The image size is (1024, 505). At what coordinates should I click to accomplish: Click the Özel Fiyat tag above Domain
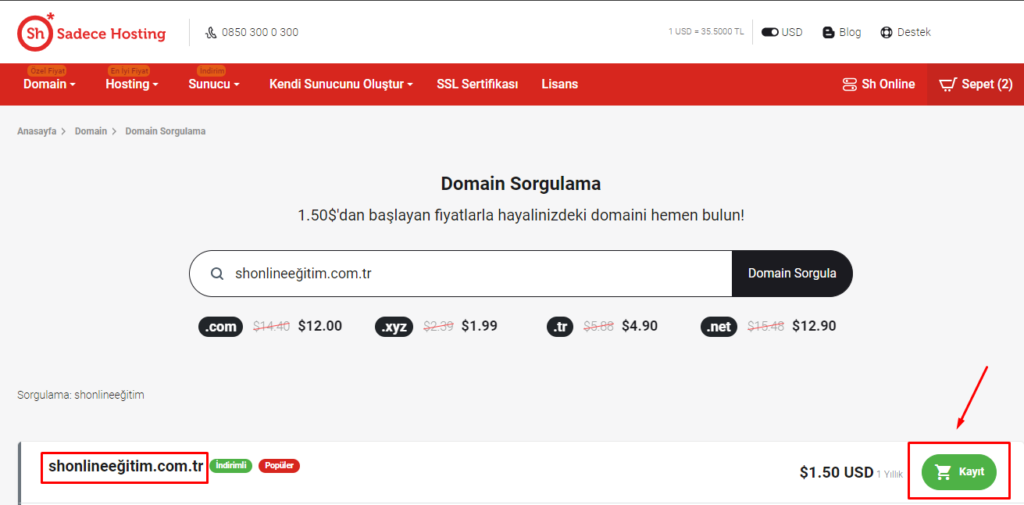pyautogui.click(x=47, y=71)
